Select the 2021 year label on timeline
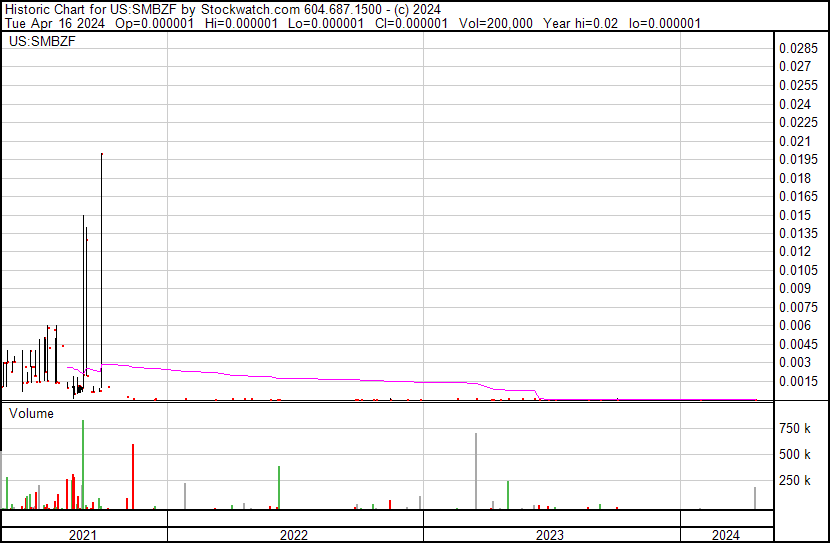 pos(83,535)
